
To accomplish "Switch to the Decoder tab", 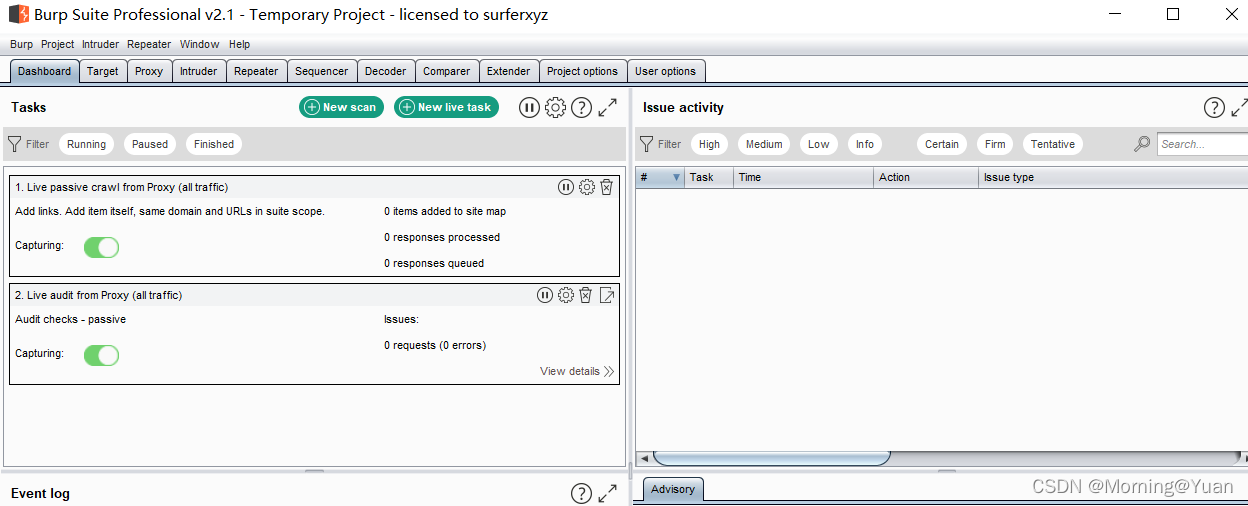I will tap(386, 71).
